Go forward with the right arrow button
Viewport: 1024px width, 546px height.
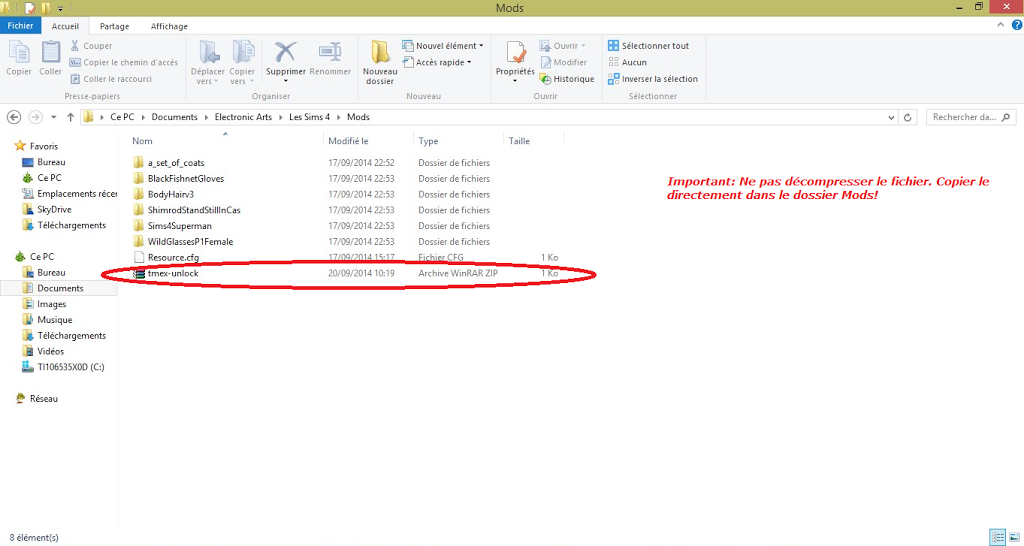(35, 117)
